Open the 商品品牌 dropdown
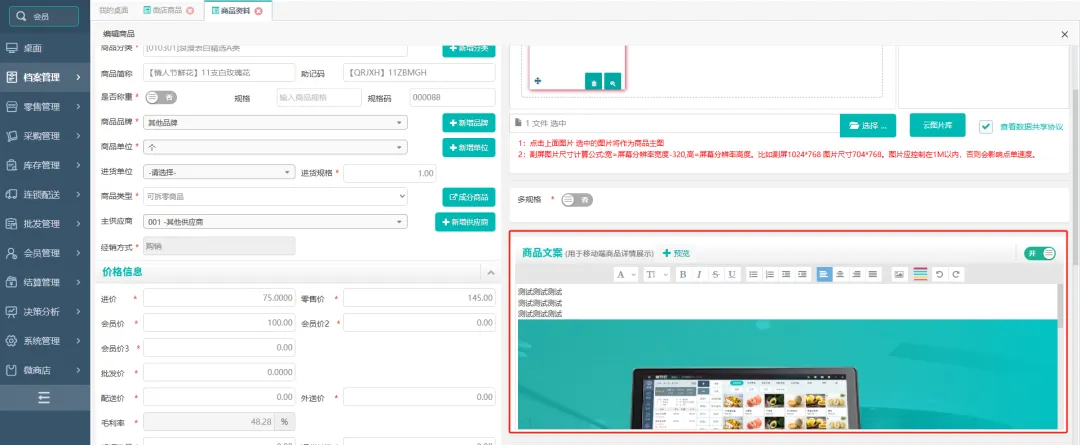 point(274,122)
